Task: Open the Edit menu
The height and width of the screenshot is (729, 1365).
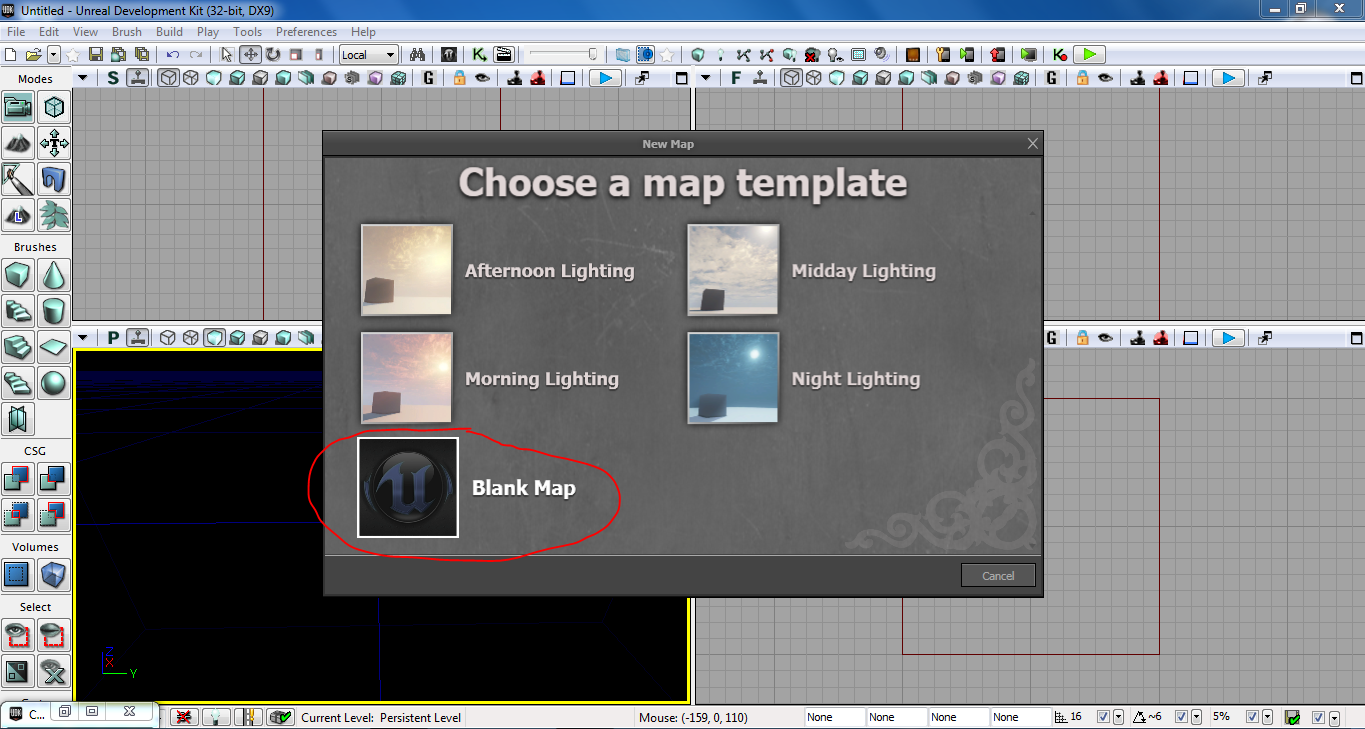Action: point(49,32)
